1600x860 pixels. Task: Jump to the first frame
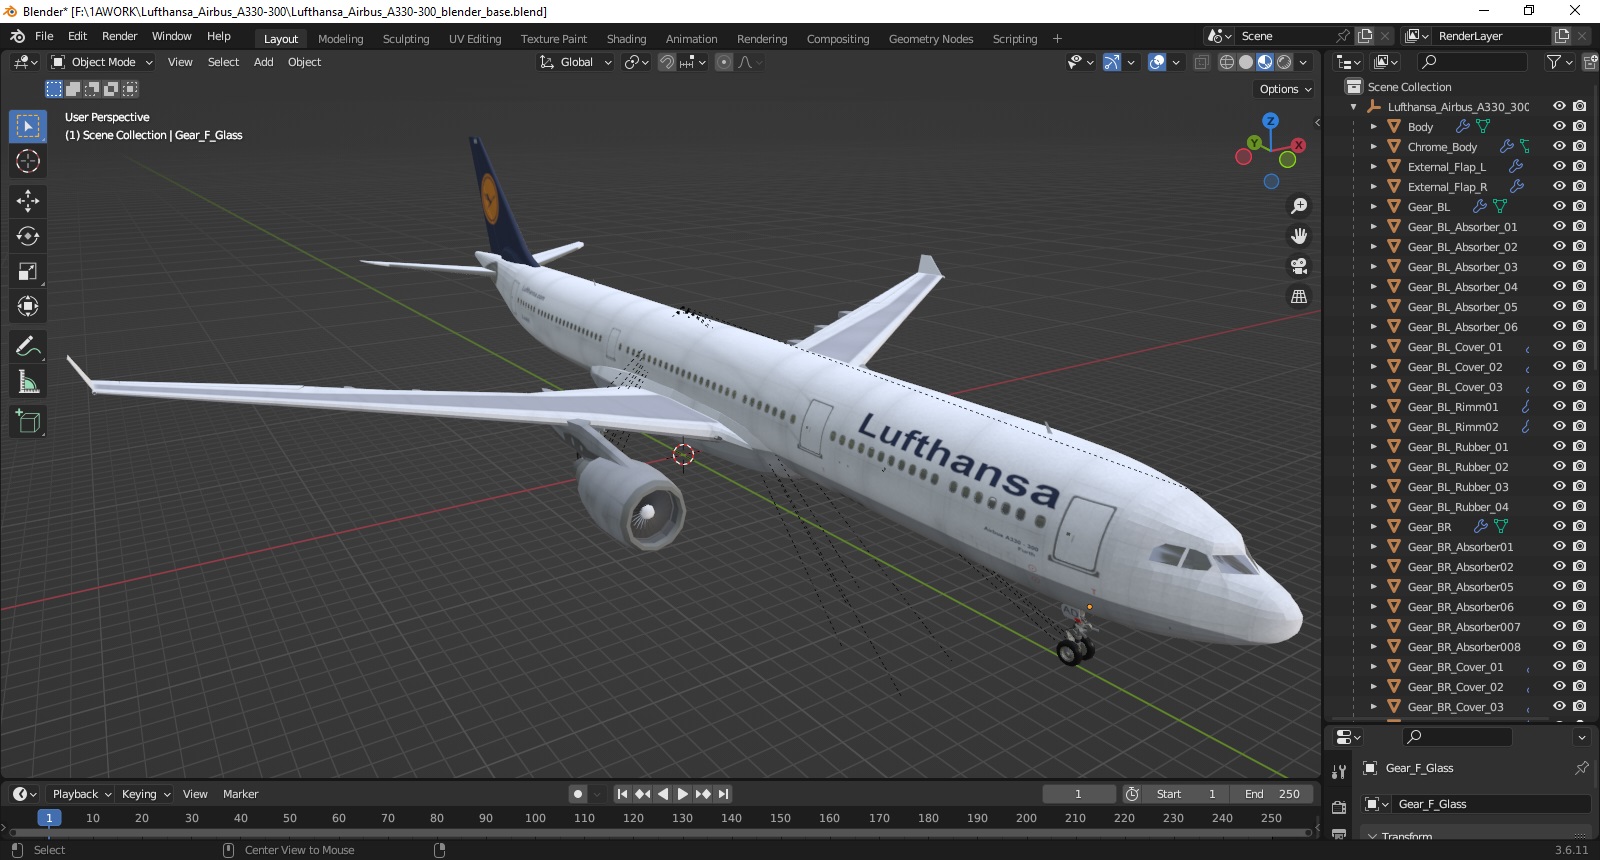[622, 794]
